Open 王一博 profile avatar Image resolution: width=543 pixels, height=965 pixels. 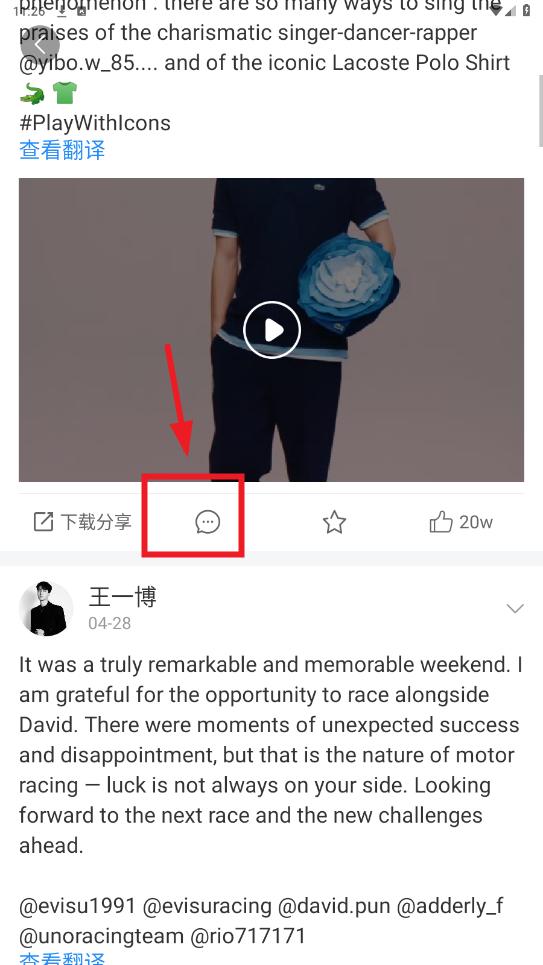[x=46, y=608]
